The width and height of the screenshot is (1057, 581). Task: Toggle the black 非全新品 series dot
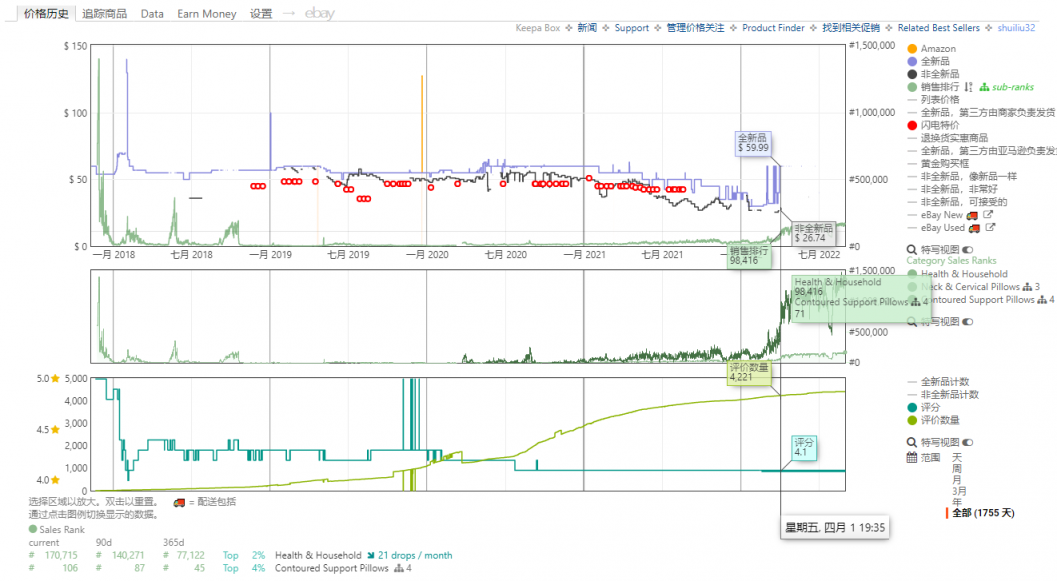912,74
